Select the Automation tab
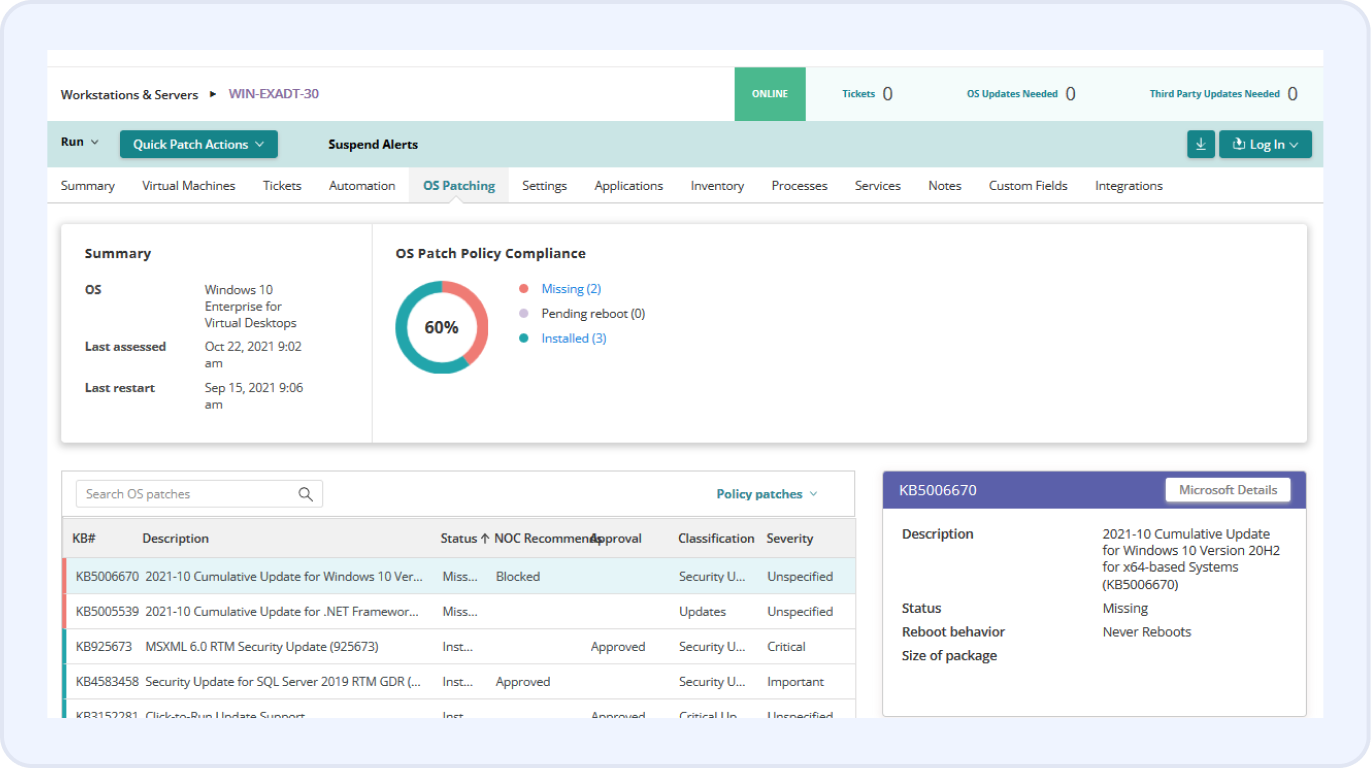This screenshot has height=768, width=1371. pyautogui.click(x=362, y=186)
